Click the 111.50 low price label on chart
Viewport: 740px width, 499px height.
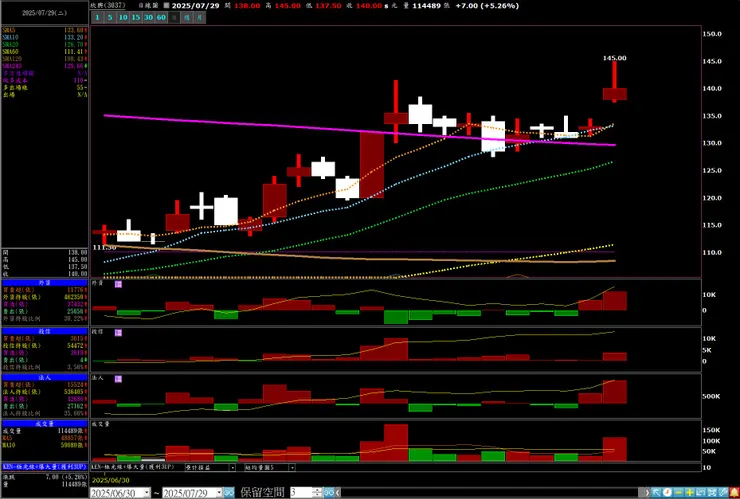coord(104,247)
